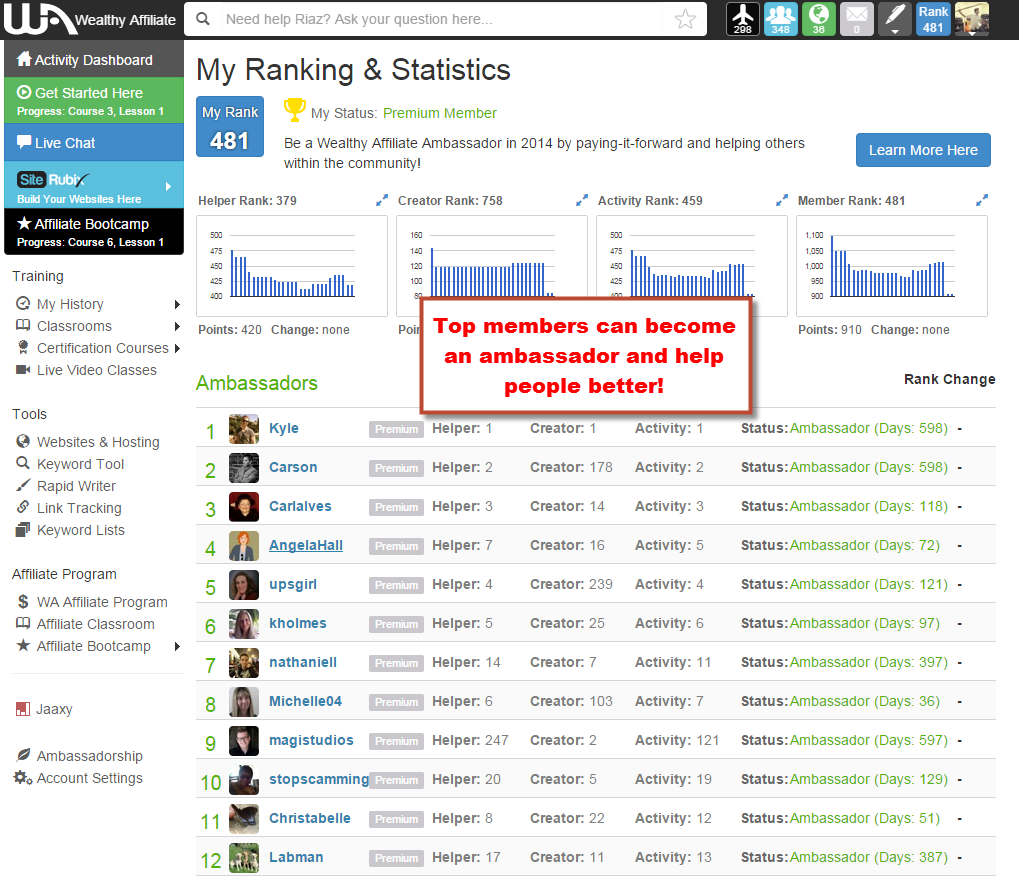Click 'Points: 420' under Helper Rank
This screenshot has height=876, width=1019.
pyautogui.click(x=230, y=329)
